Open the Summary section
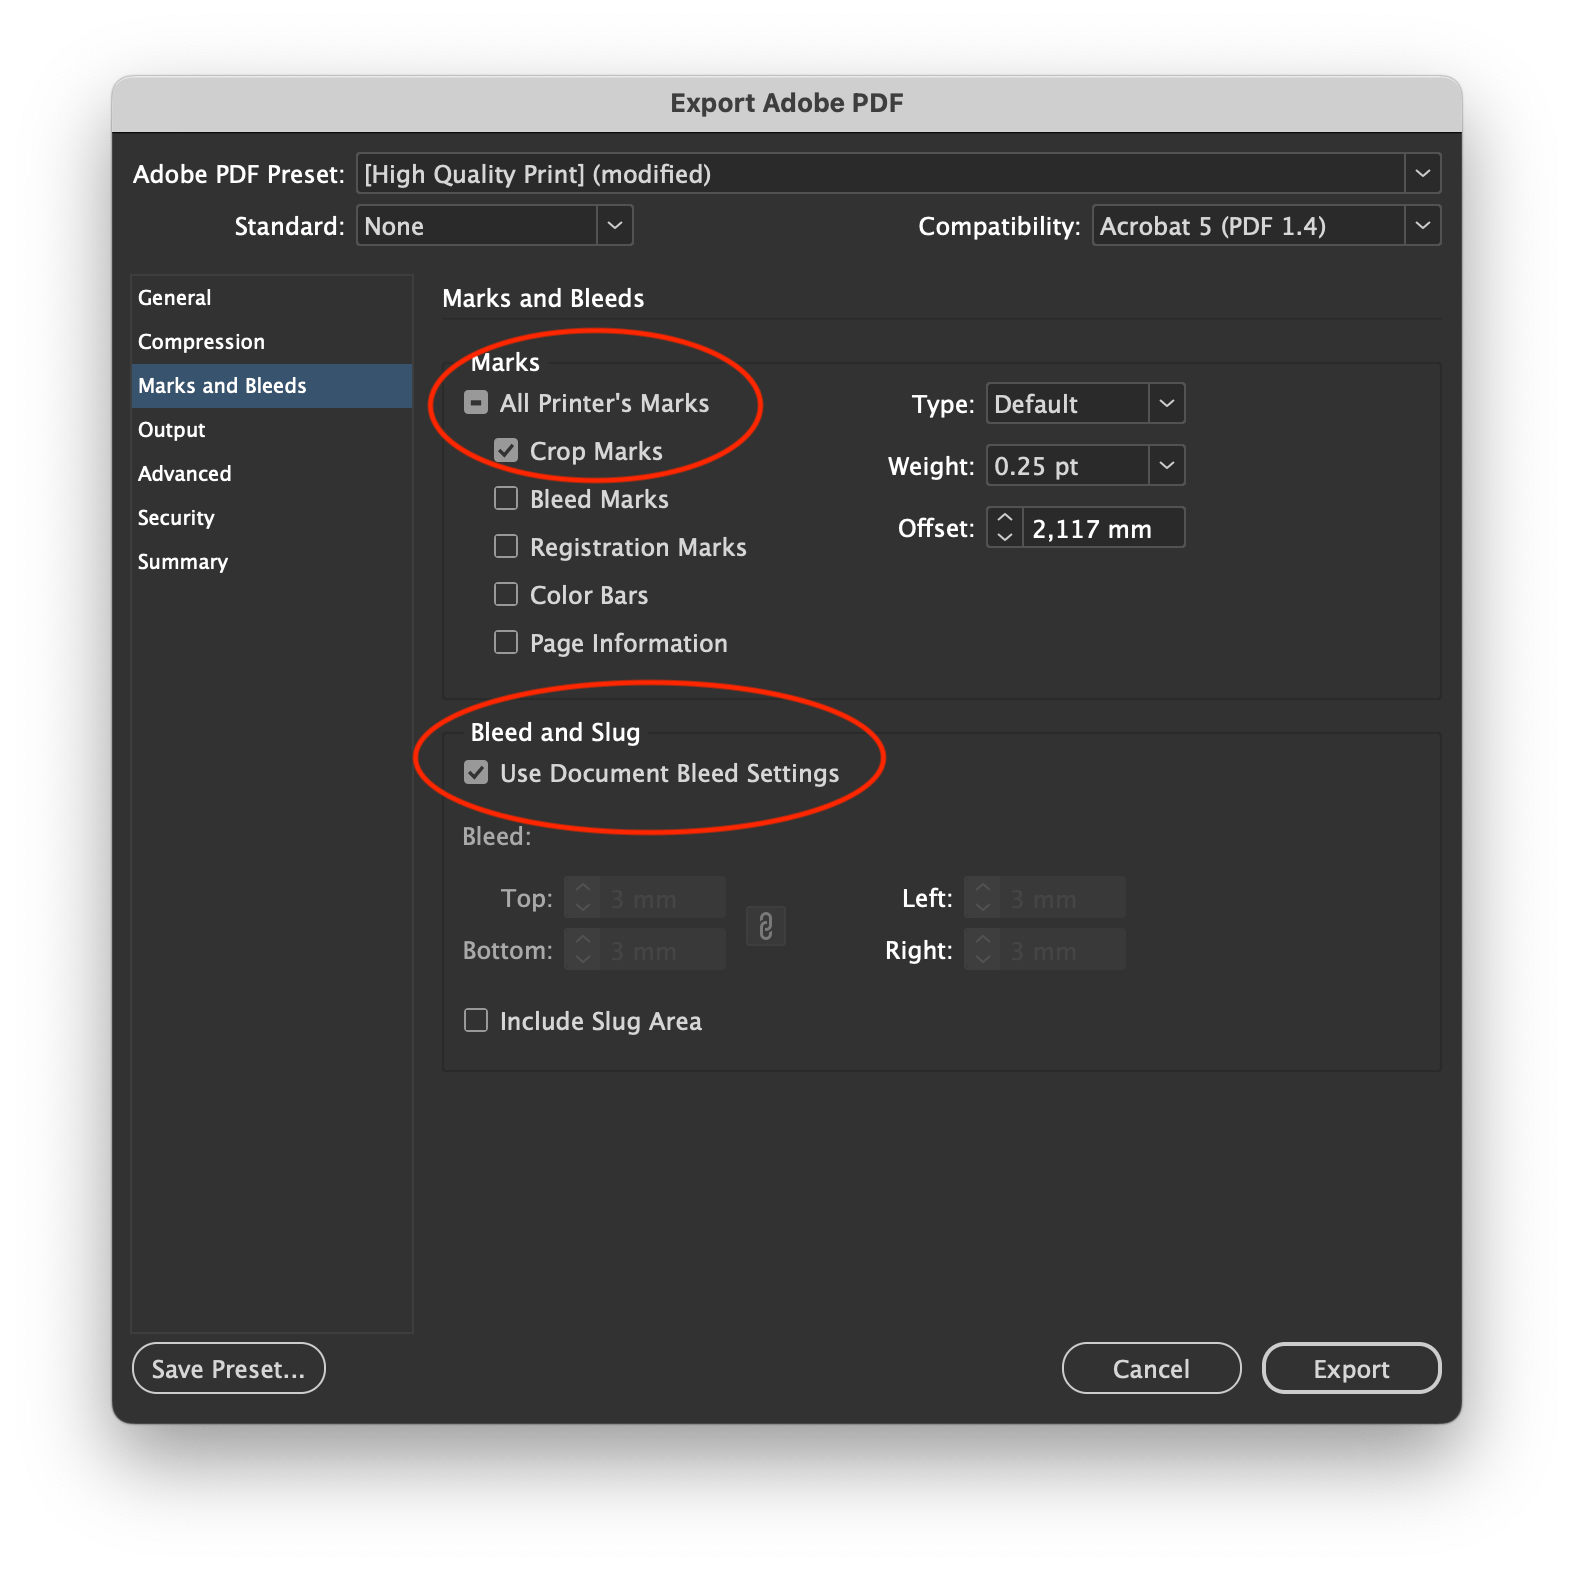Image resolution: width=1574 pixels, height=1572 pixels. 272,562
